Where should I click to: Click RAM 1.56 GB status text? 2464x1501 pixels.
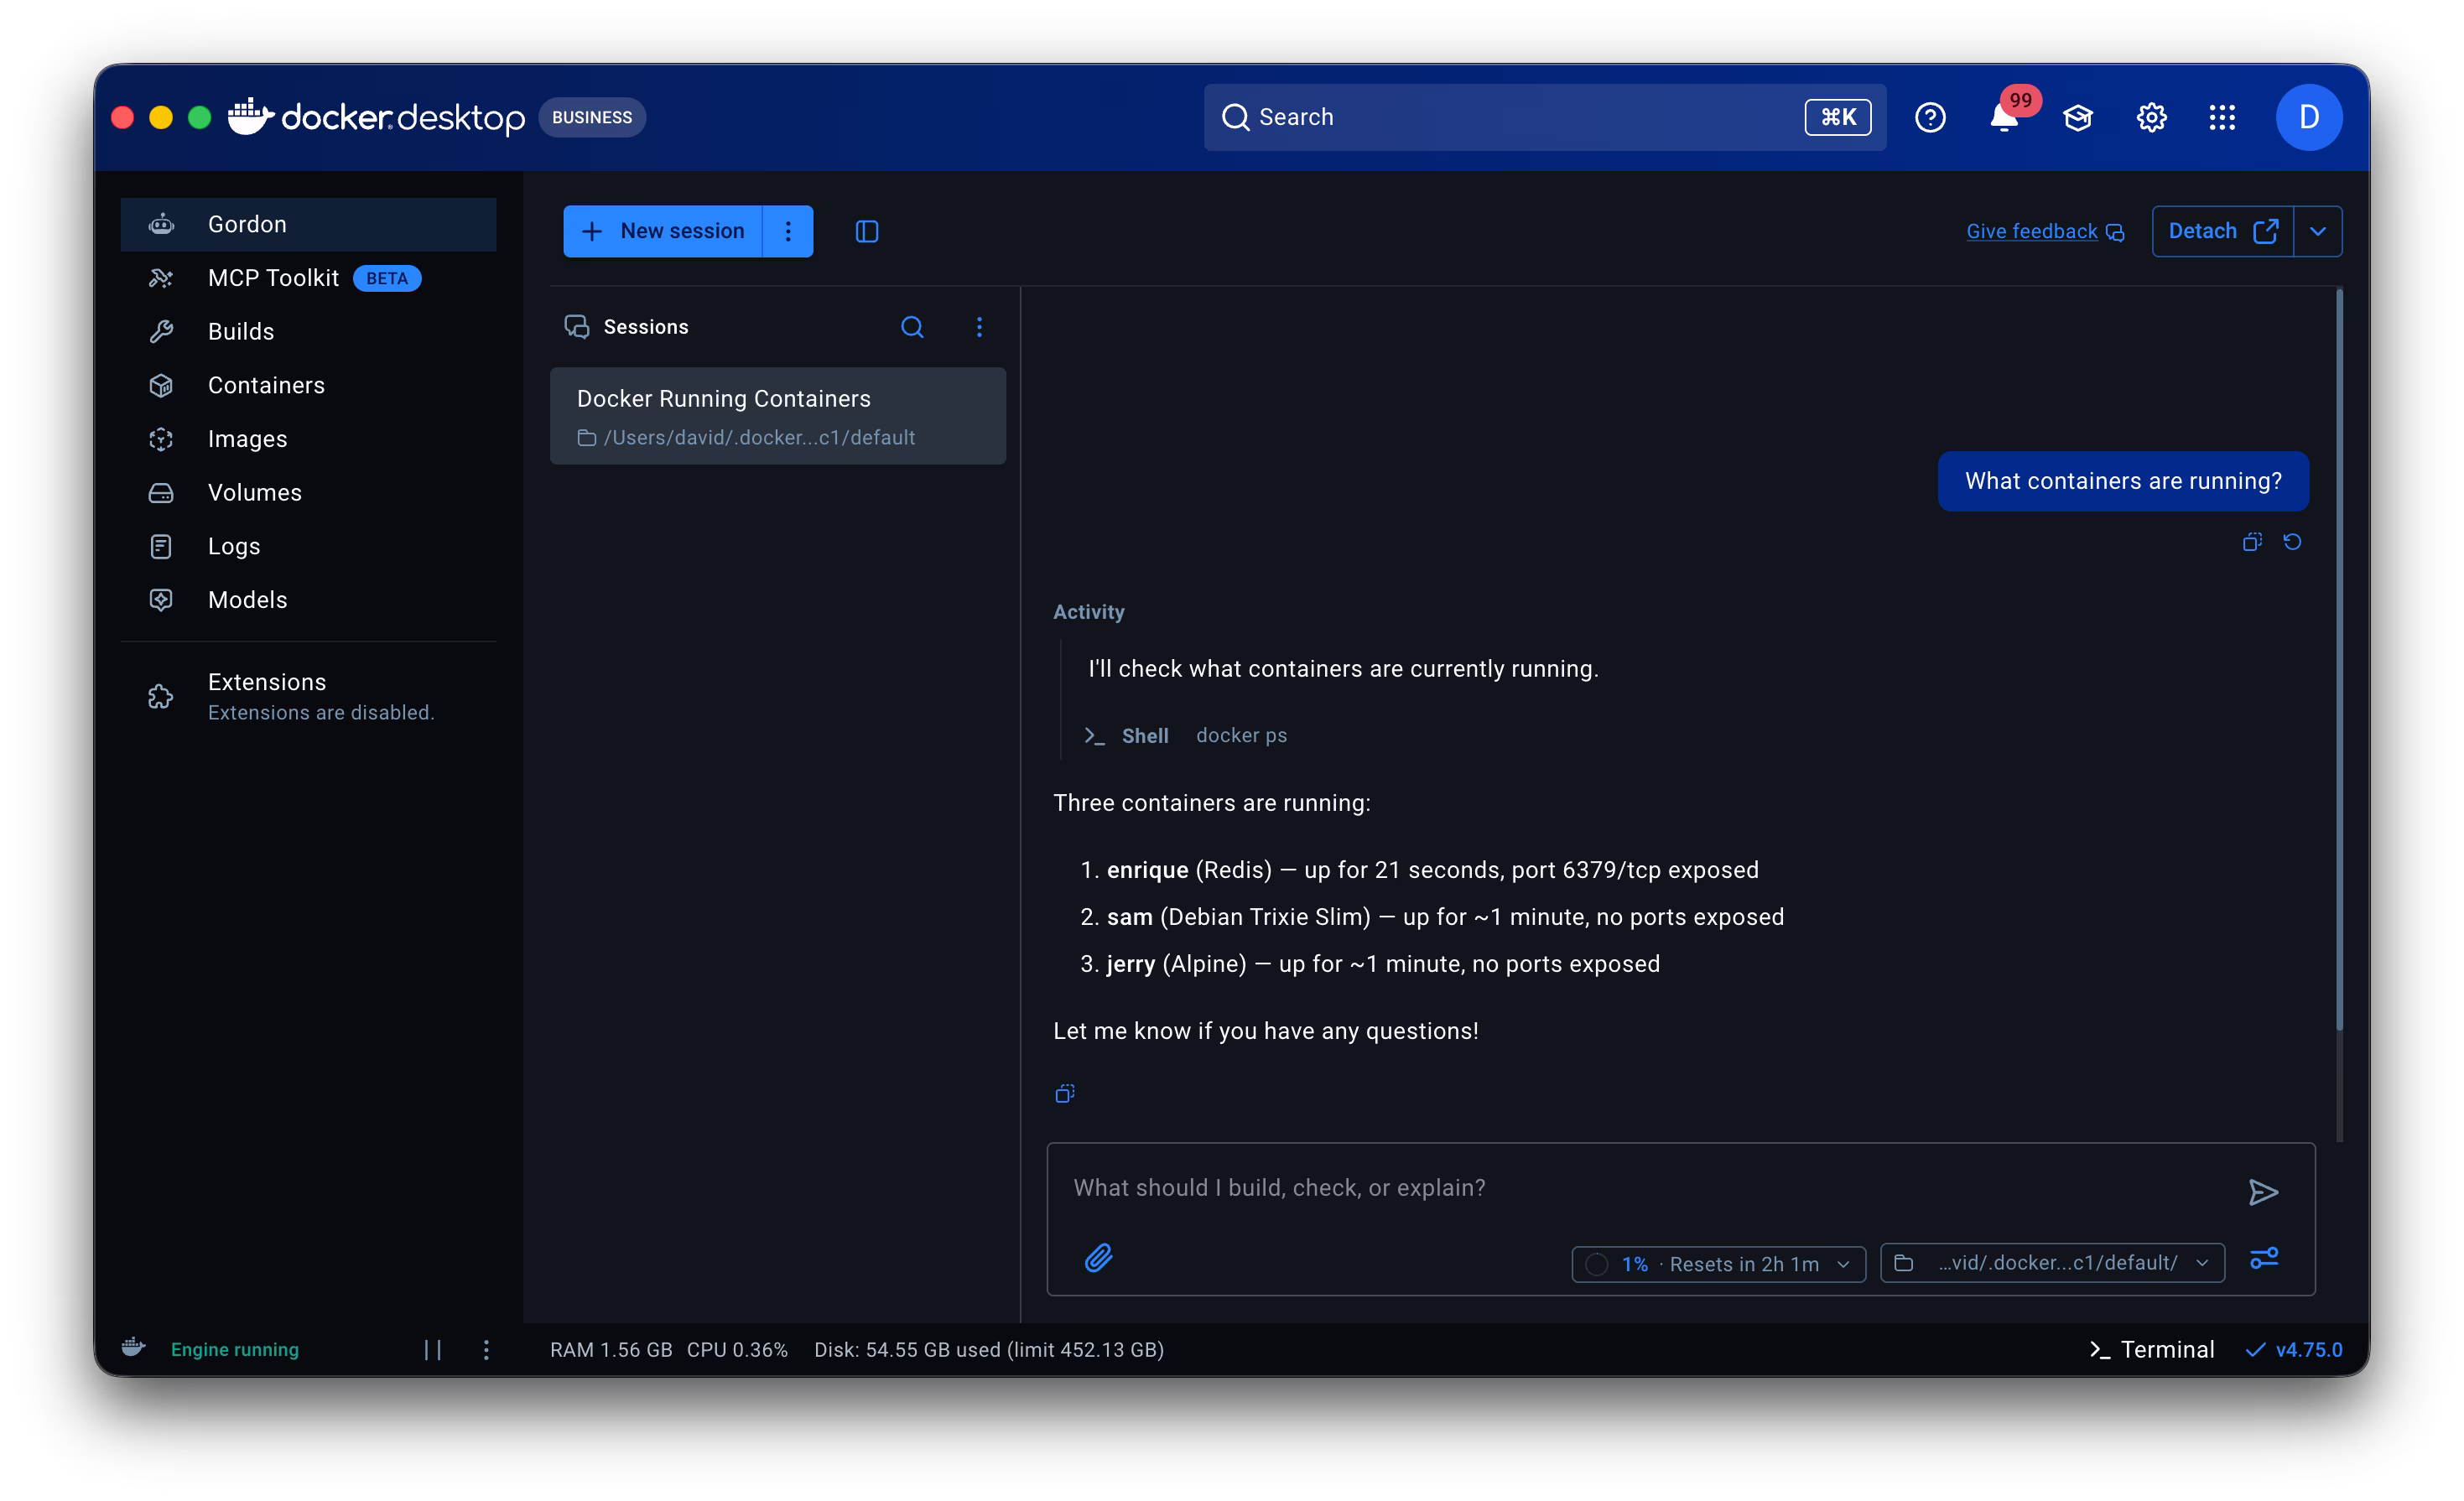611,1350
